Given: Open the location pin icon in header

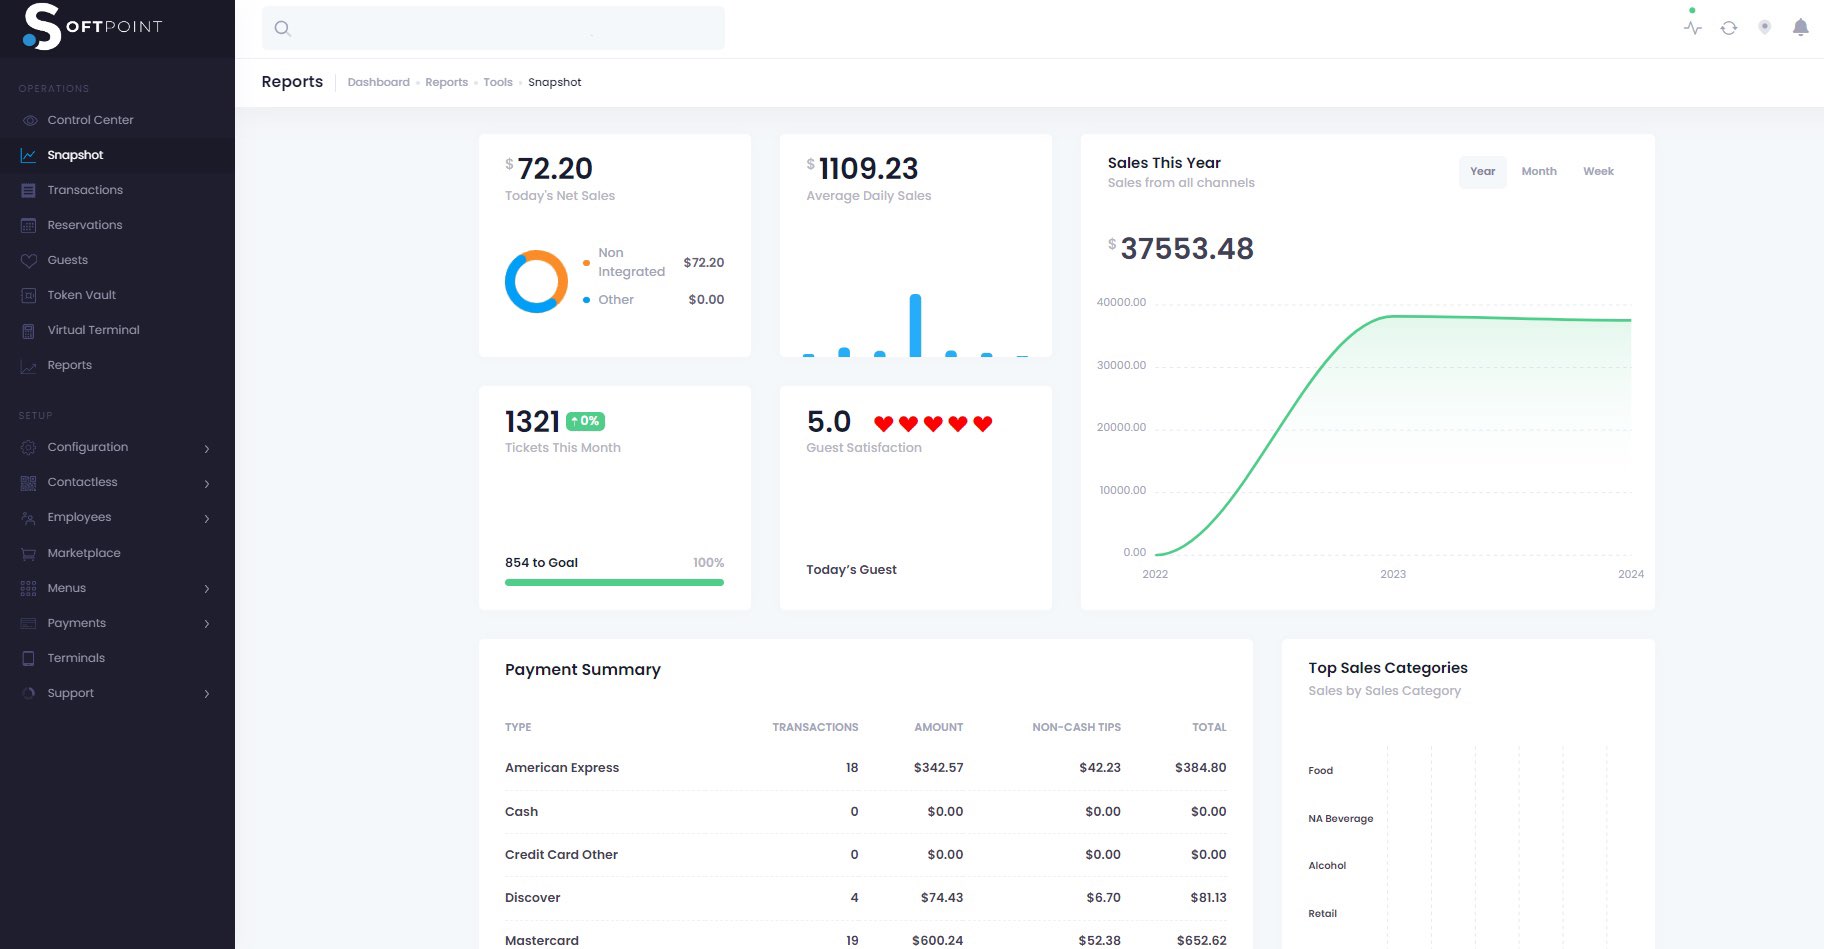Looking at the screenshot, I should 1764,28.
